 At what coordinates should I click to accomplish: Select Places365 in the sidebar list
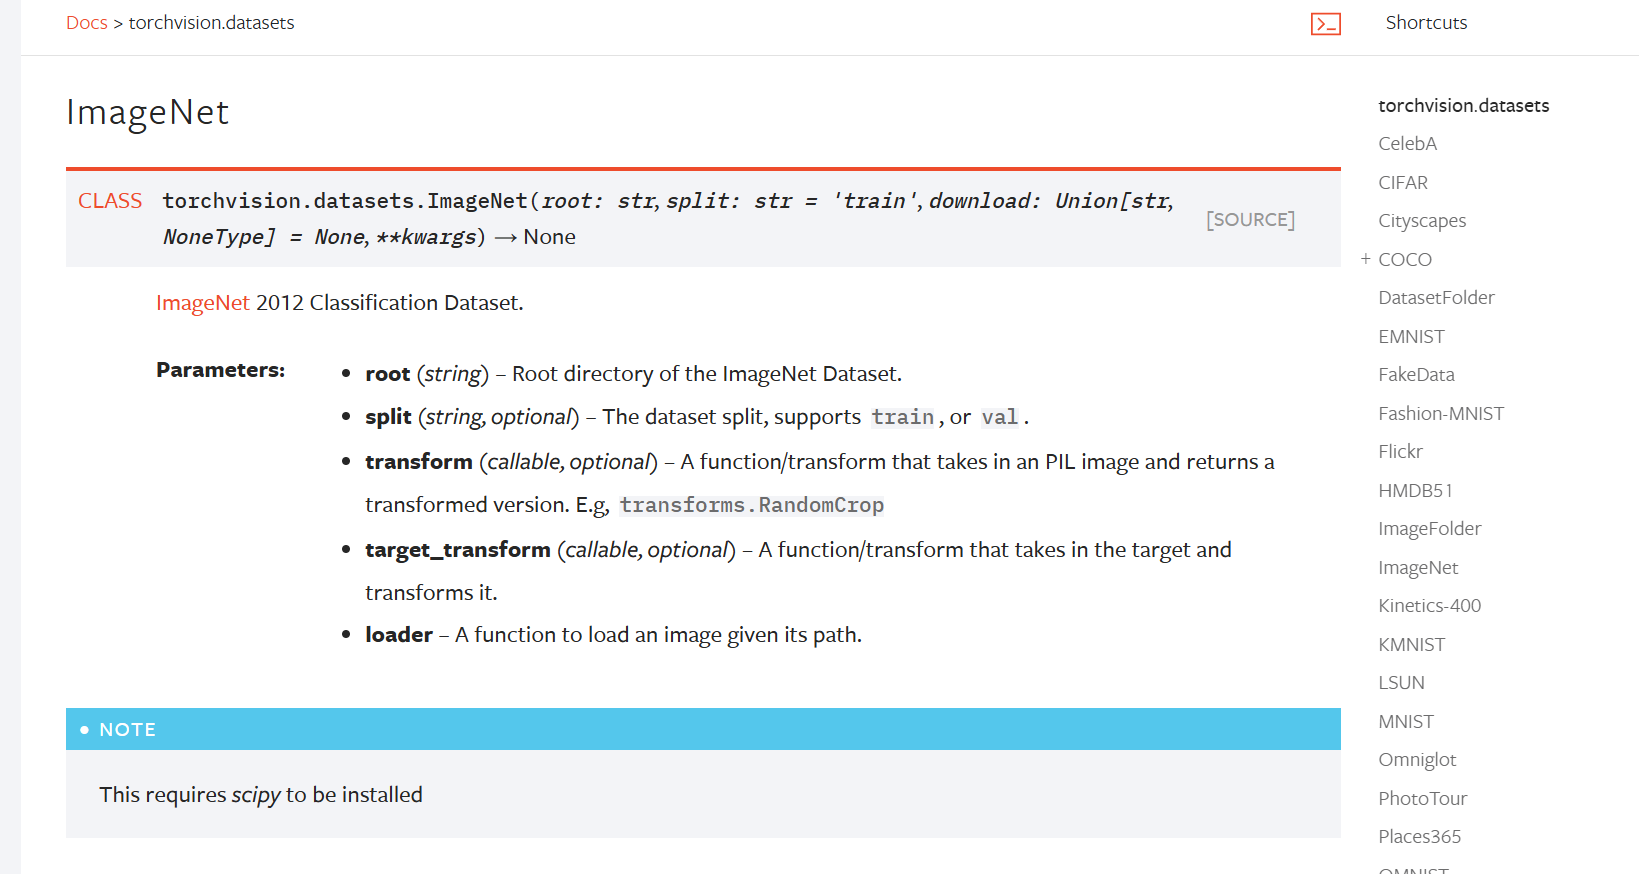(x=1419, y=837)
